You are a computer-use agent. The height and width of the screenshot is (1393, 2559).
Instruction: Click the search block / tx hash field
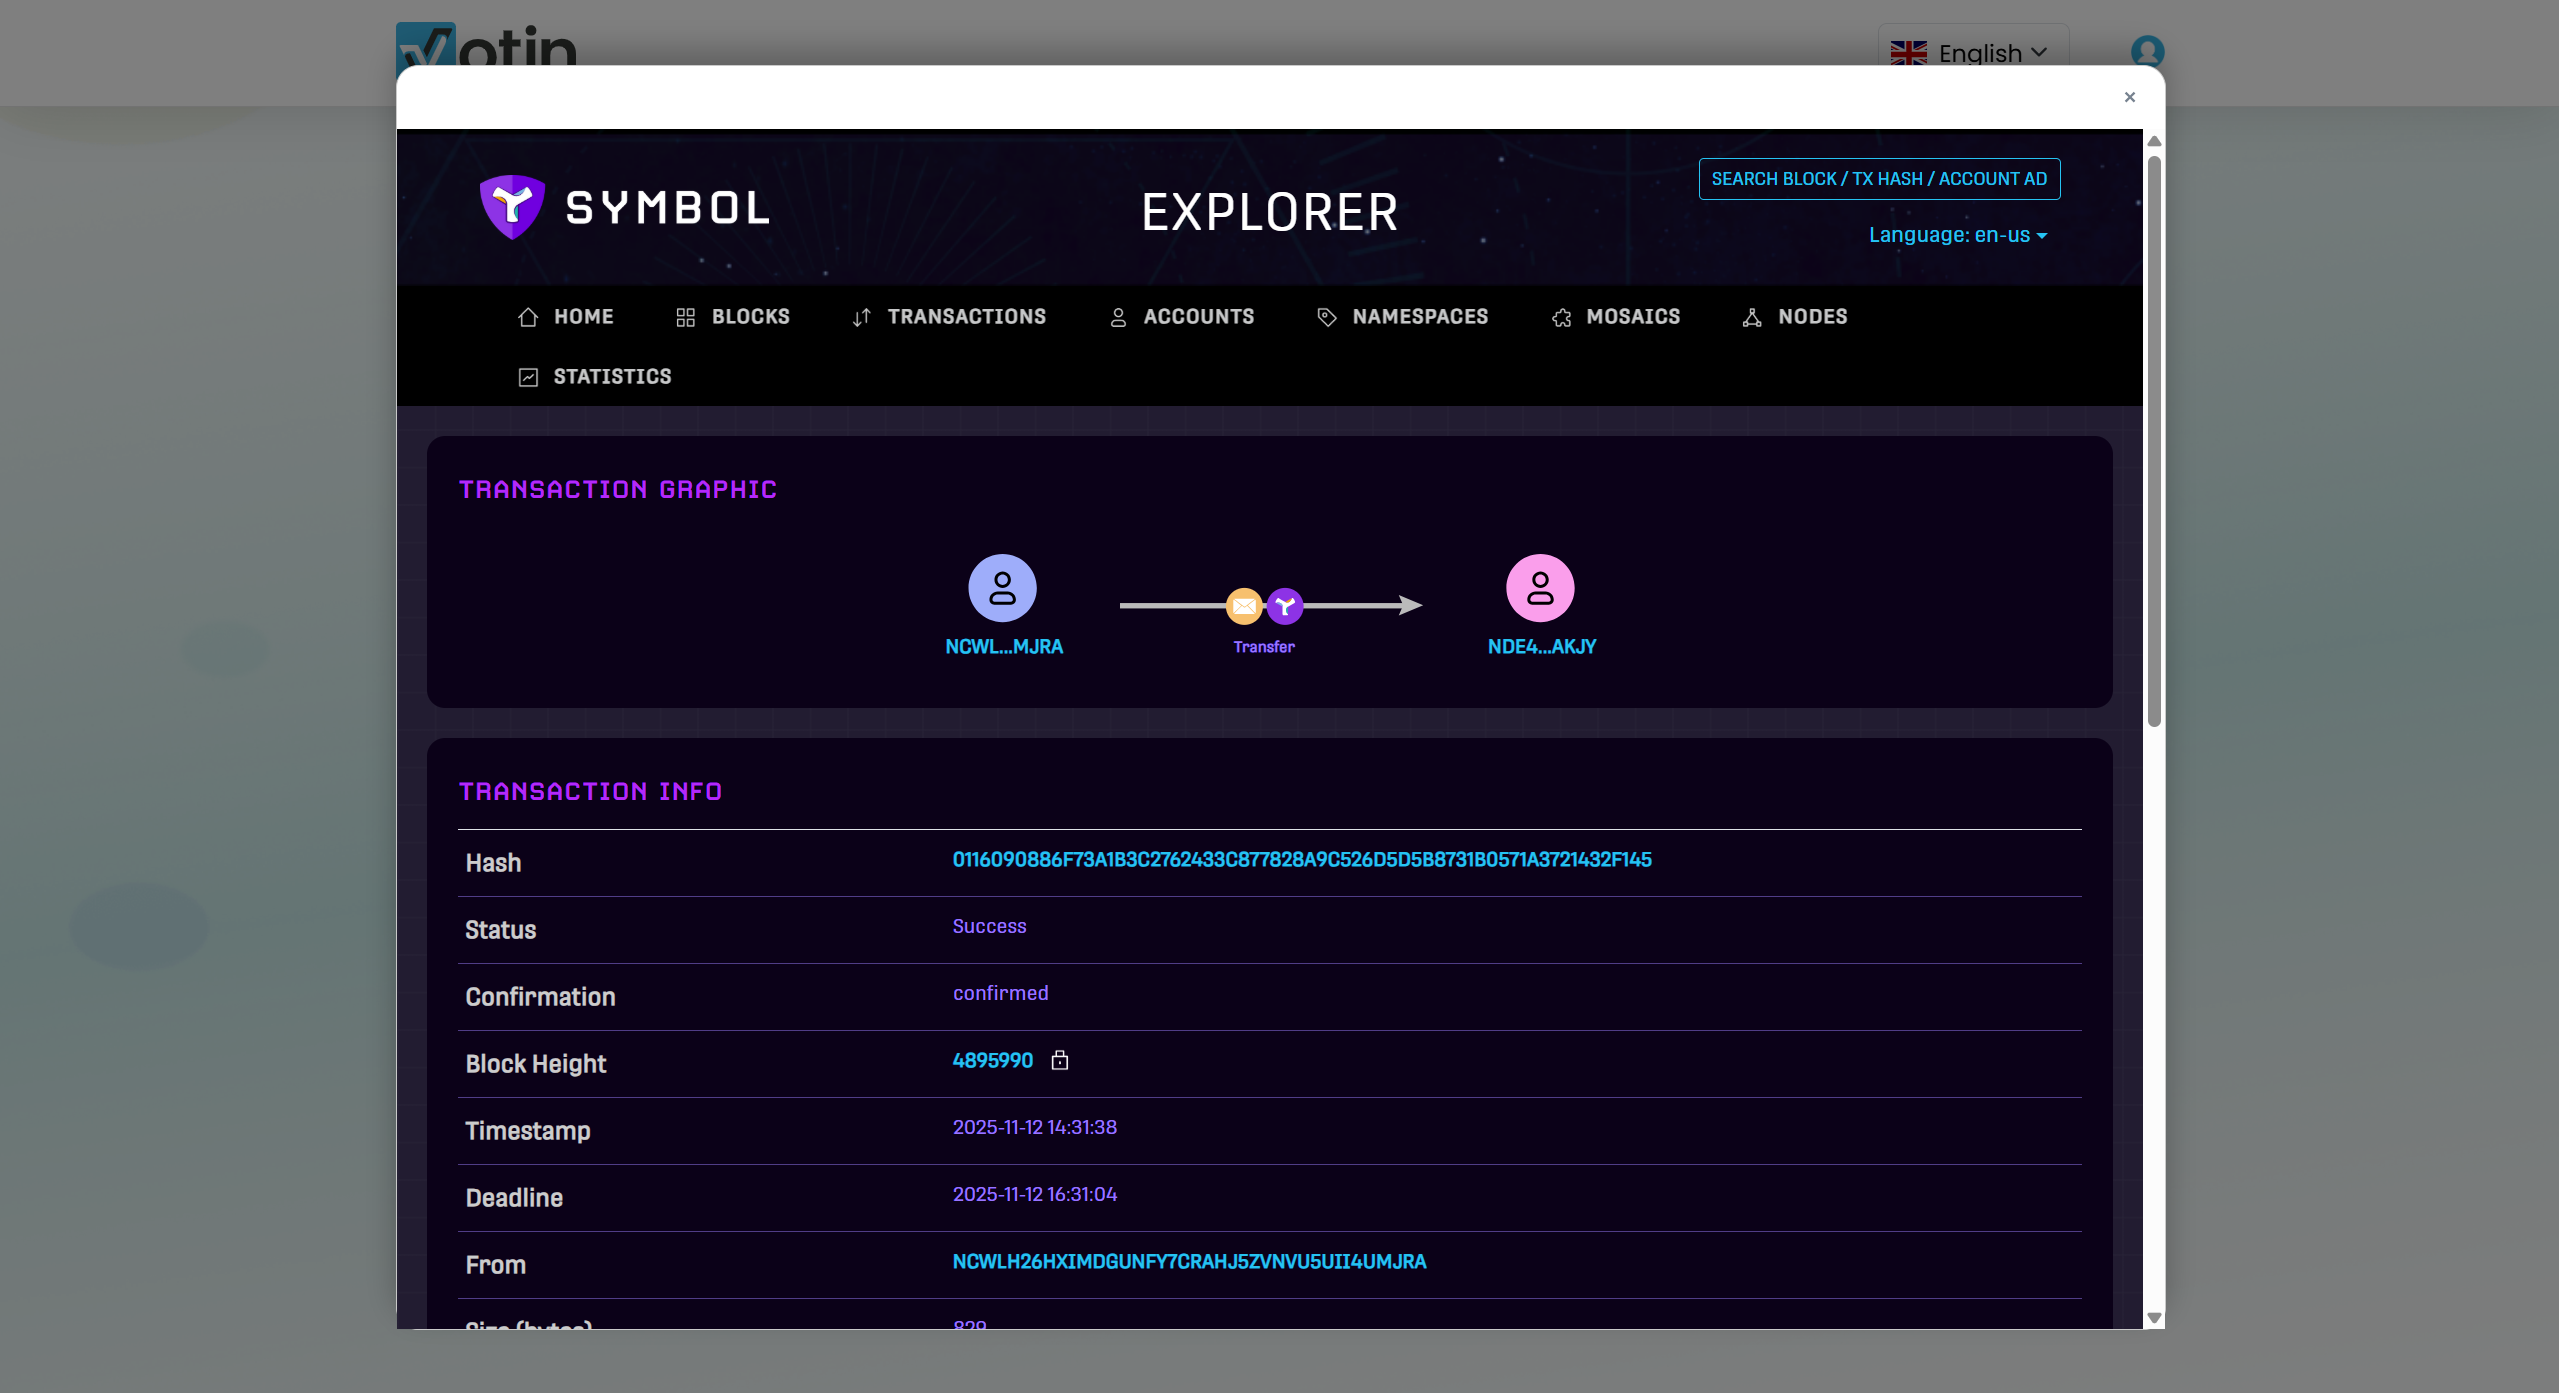click(x=1878, y=179)
